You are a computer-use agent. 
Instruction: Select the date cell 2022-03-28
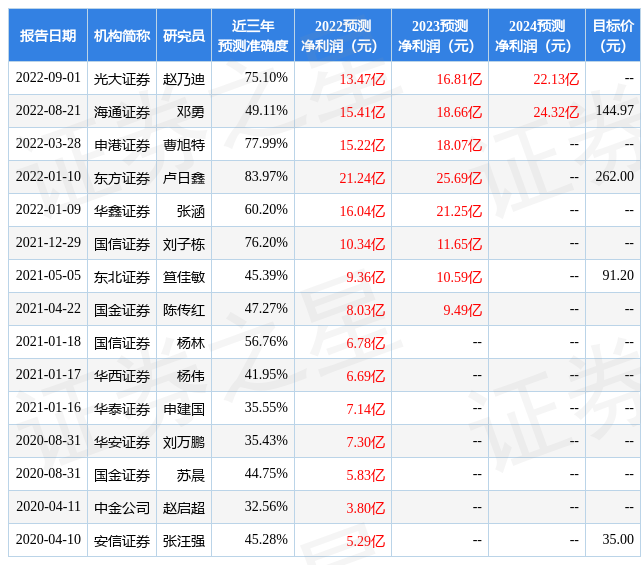pyautogui.click(x=48, y=143)
